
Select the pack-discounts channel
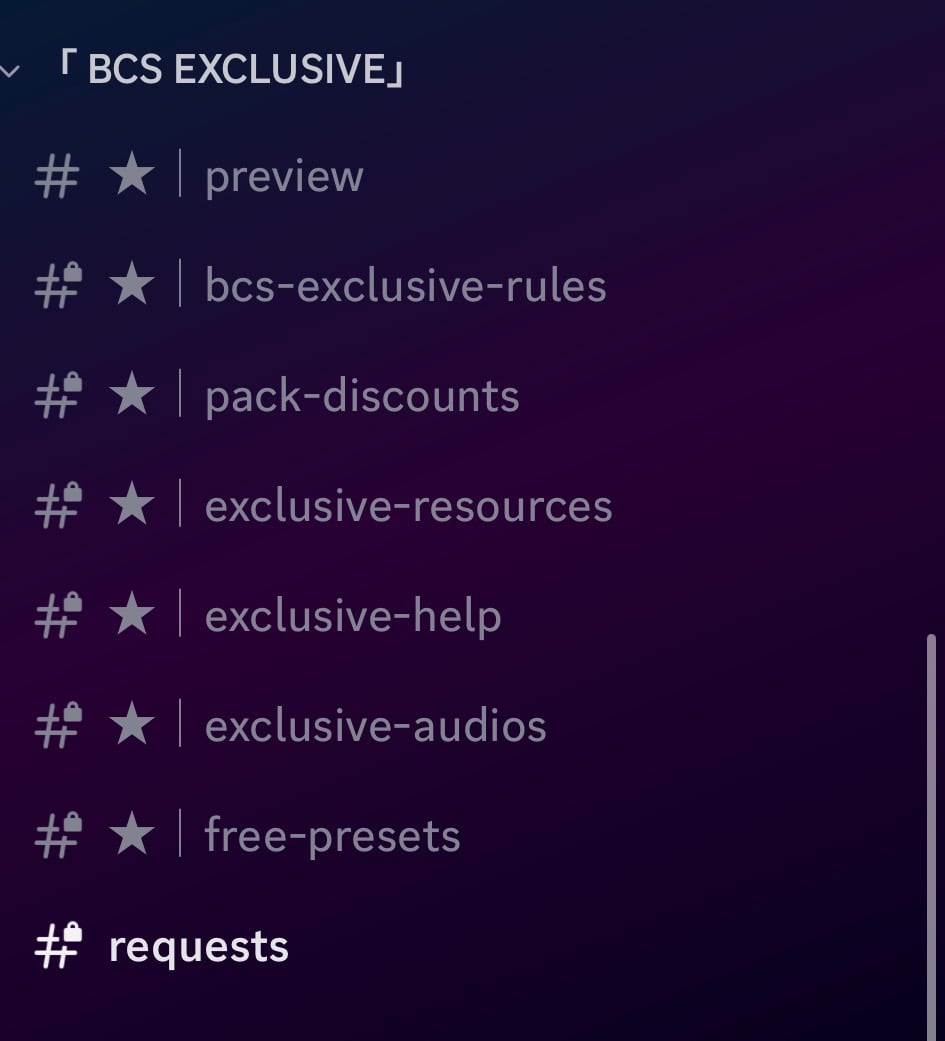point(362,397)
